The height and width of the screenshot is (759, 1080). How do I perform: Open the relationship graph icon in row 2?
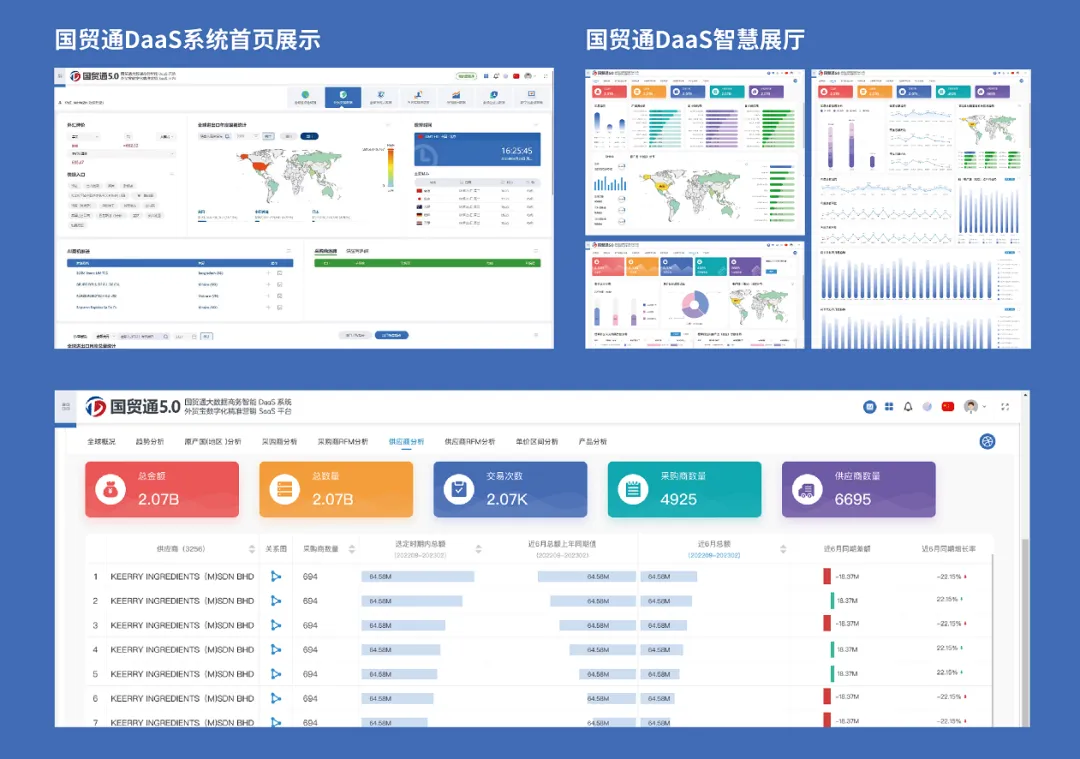[x=276, y=601]
